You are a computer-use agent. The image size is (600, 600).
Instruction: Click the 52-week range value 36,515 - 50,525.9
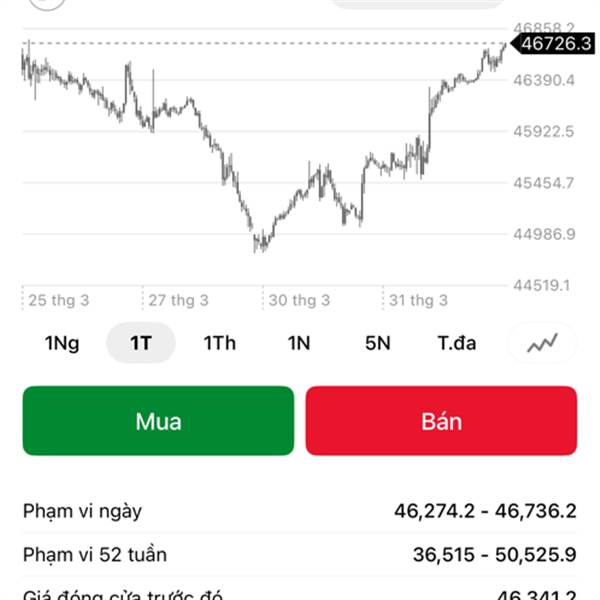[494, 554]
